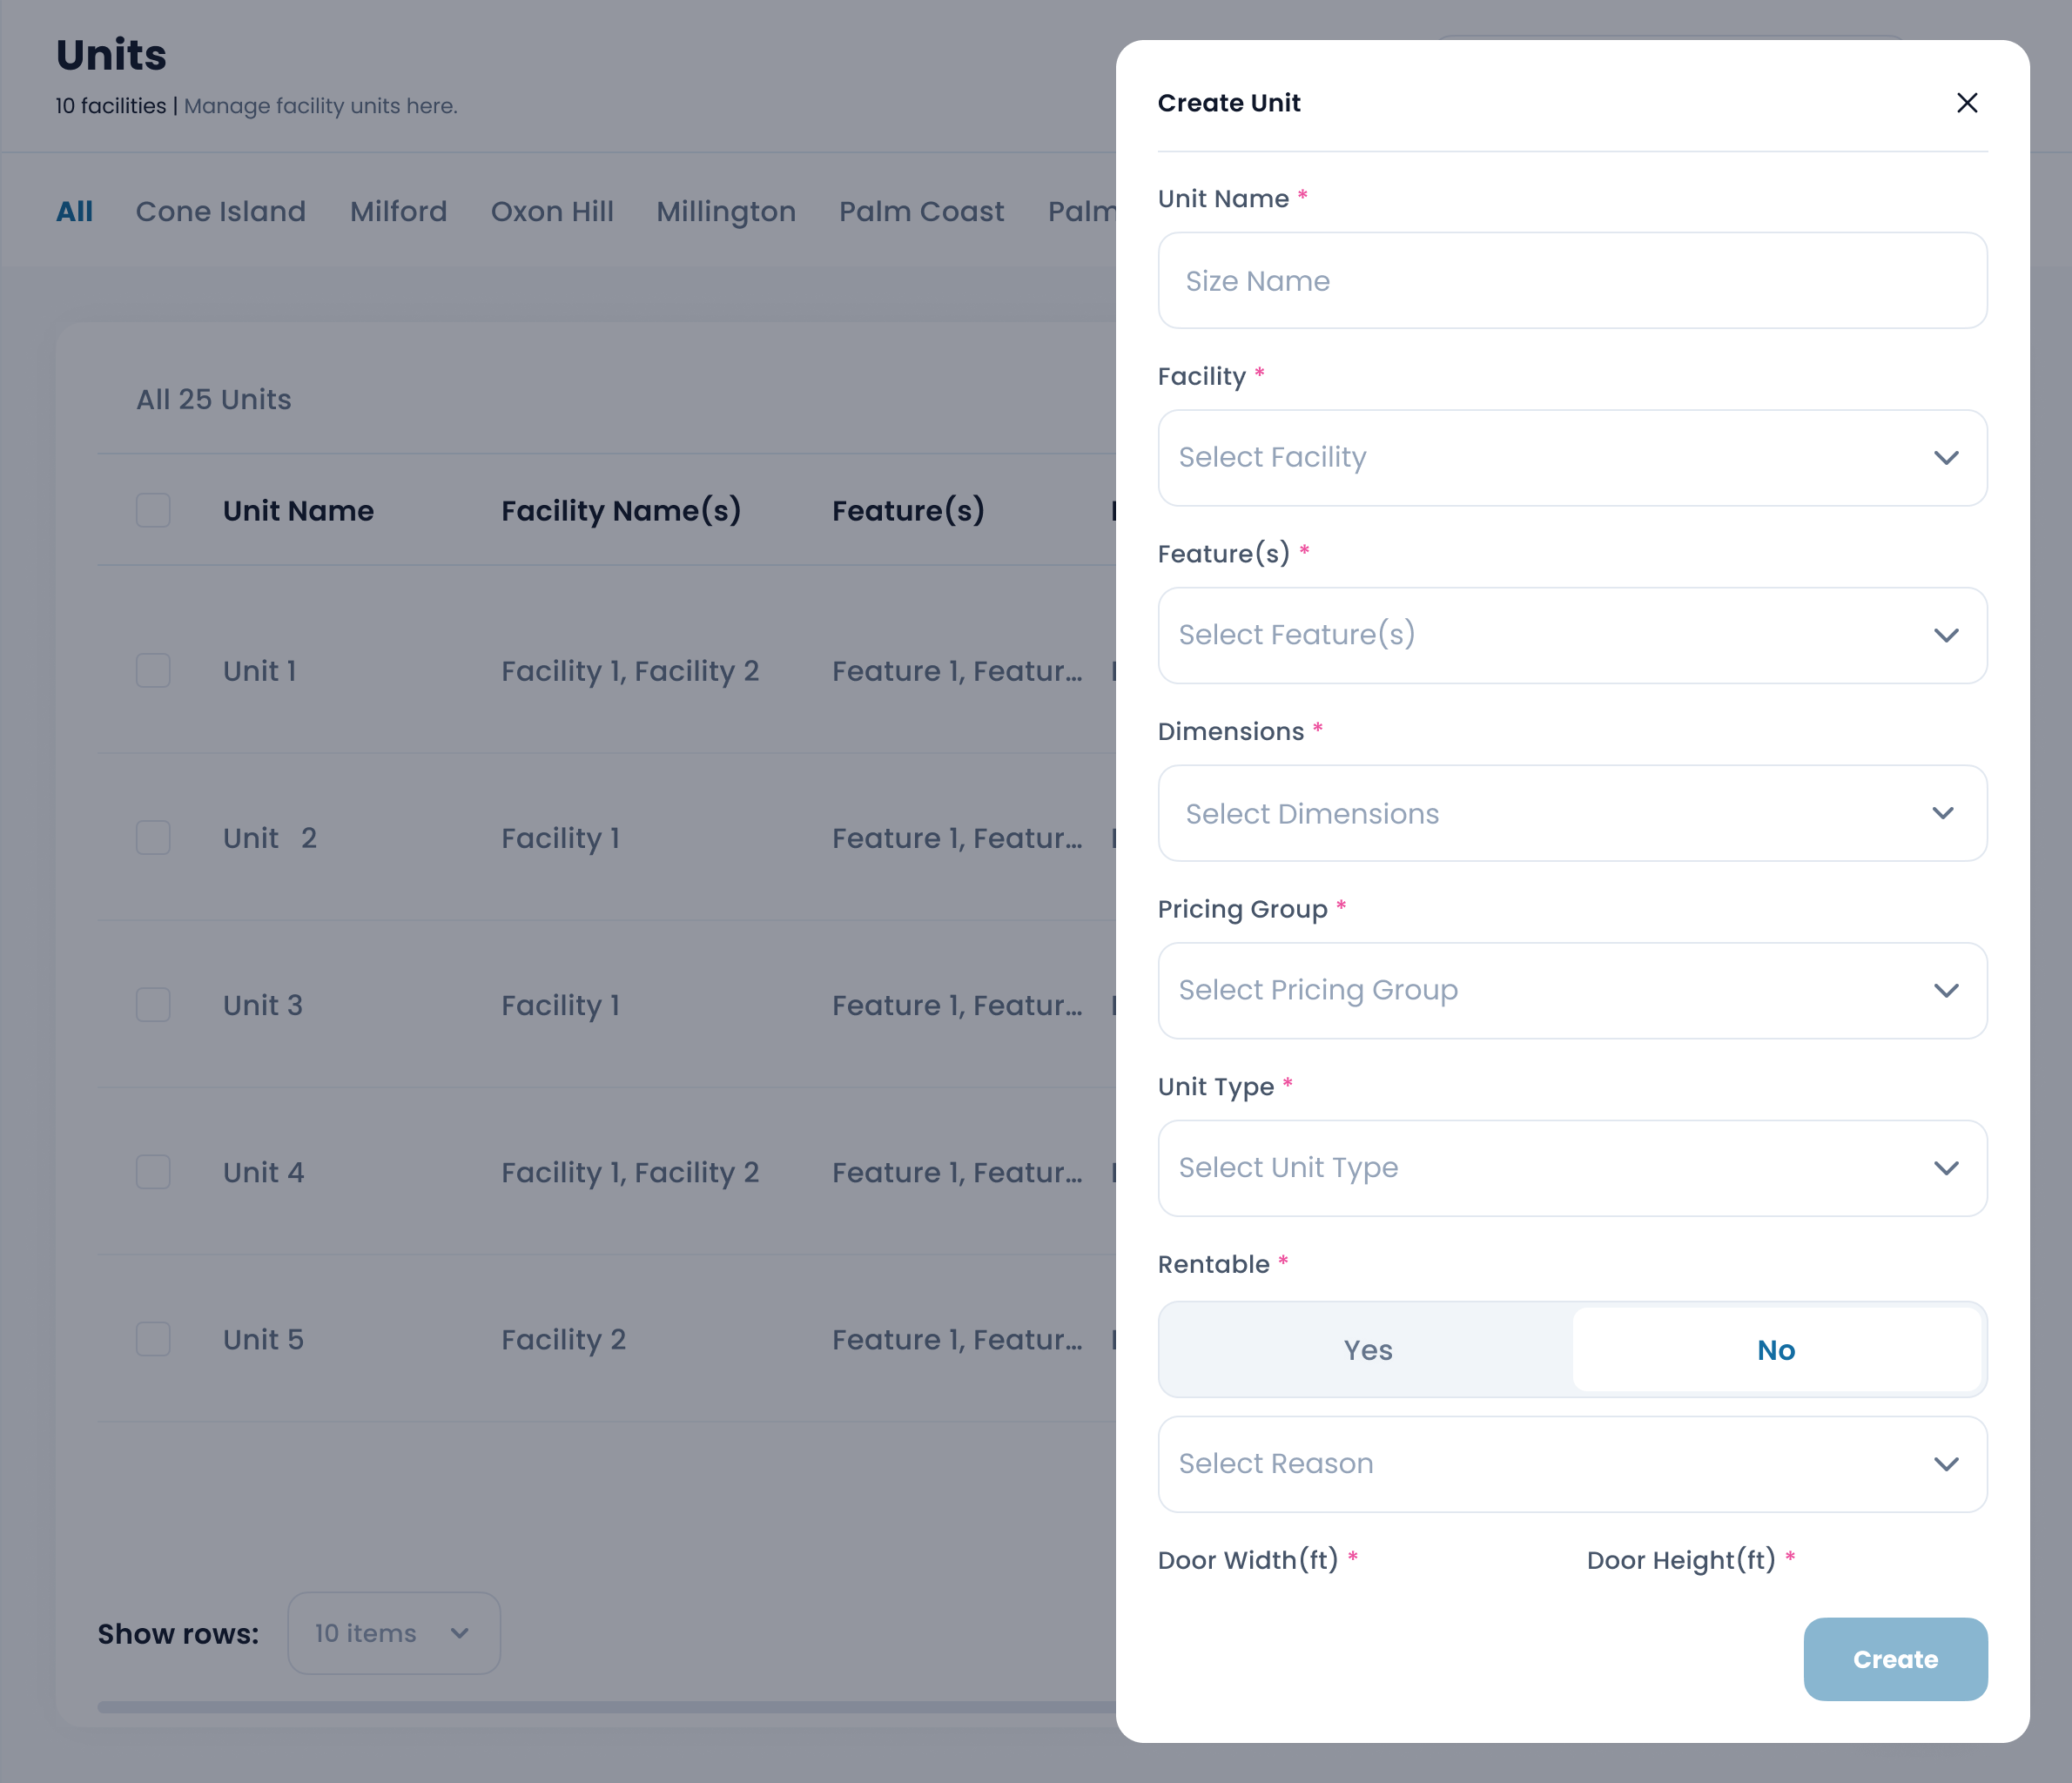This screenshot has width=2072, height=1783.
Task: Set Rentable to No
Action: tap(1776, 1350)
